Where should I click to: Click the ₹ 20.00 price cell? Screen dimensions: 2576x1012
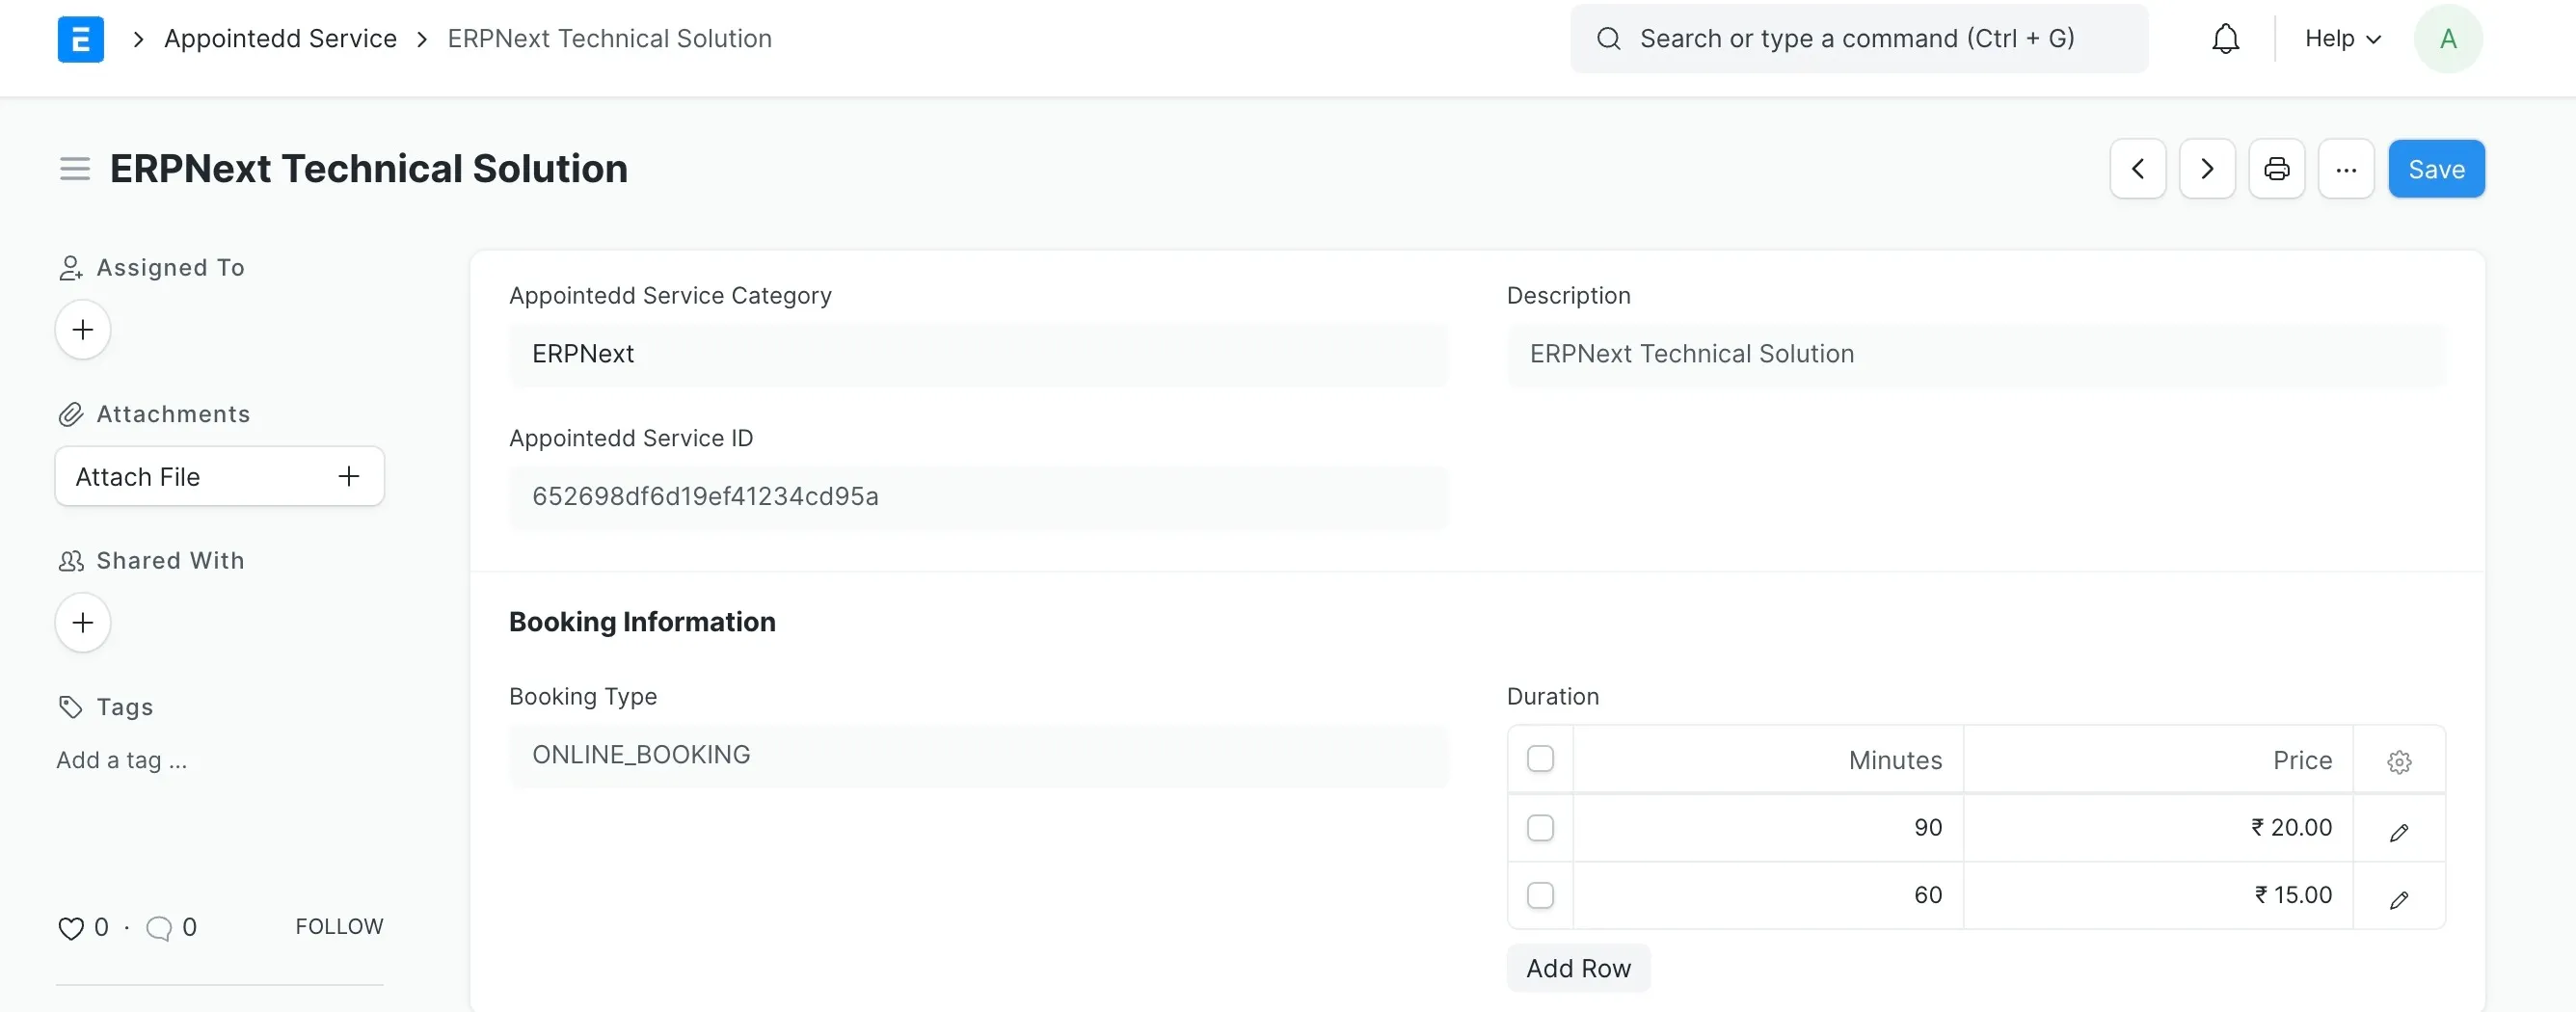click(2158, 828)
